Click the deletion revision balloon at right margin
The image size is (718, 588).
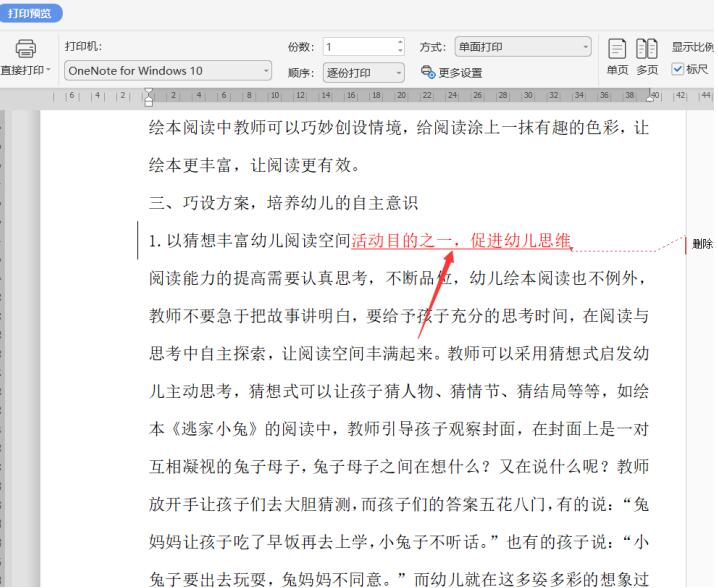pyautogui.click(x=701, y=243)
